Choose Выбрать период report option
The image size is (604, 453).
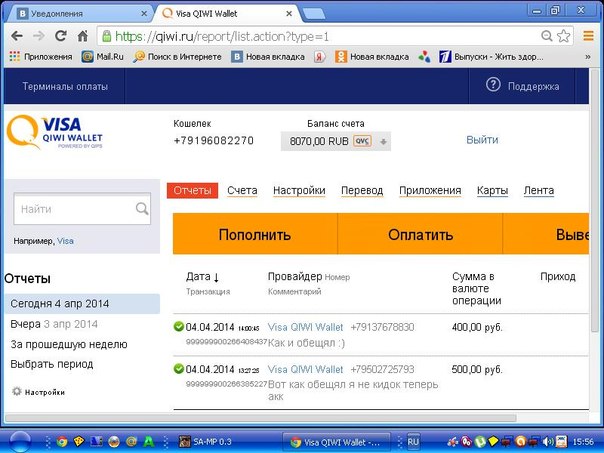coord(52,364)
